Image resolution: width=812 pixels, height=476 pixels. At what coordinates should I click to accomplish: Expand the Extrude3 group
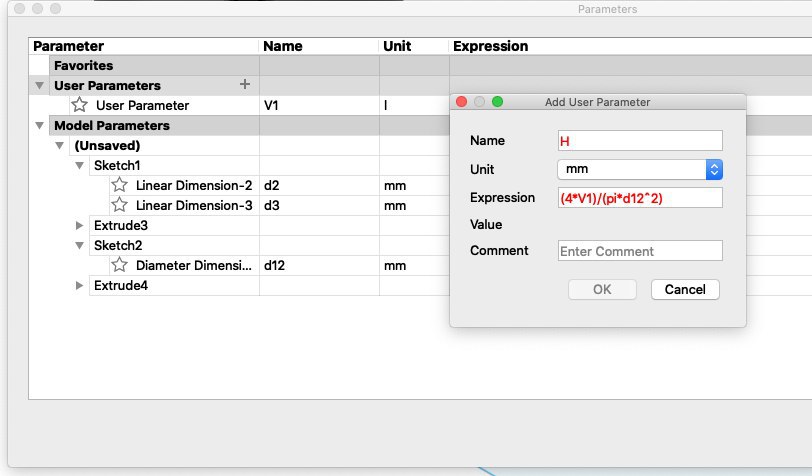(79, 225)
